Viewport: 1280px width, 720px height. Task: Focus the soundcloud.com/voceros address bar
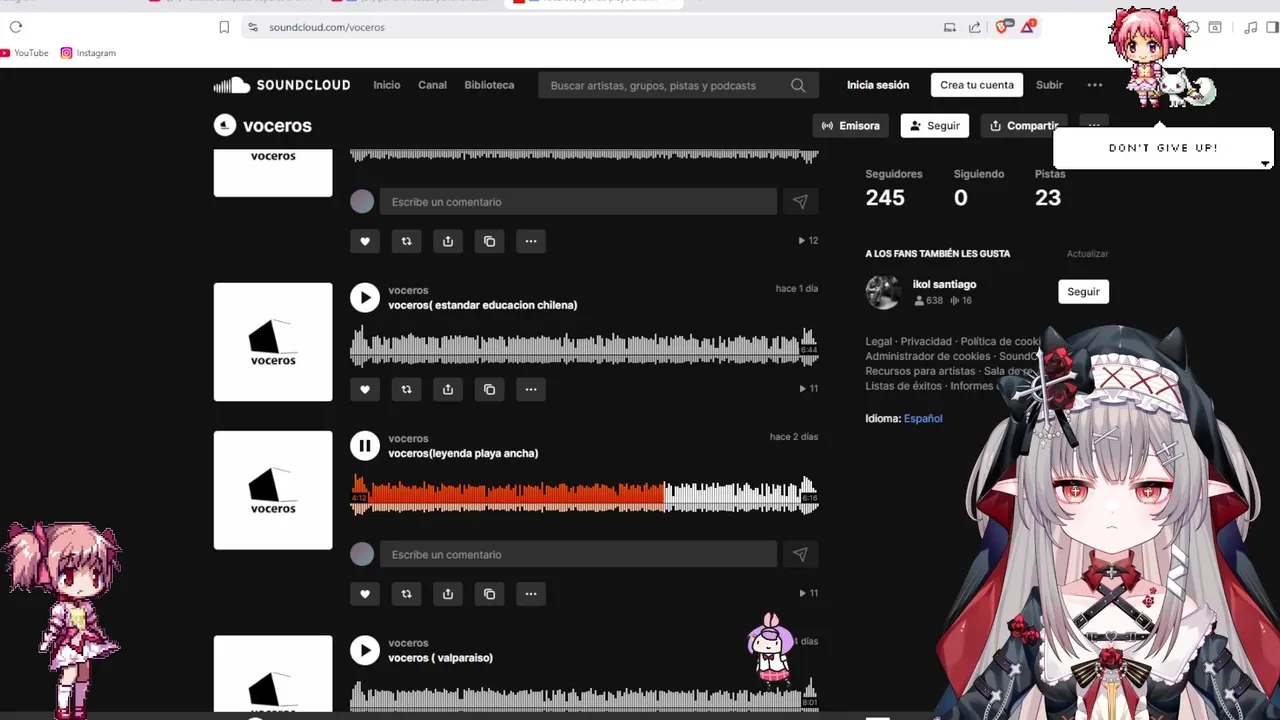pyautogui.click(x=590, y=27)
